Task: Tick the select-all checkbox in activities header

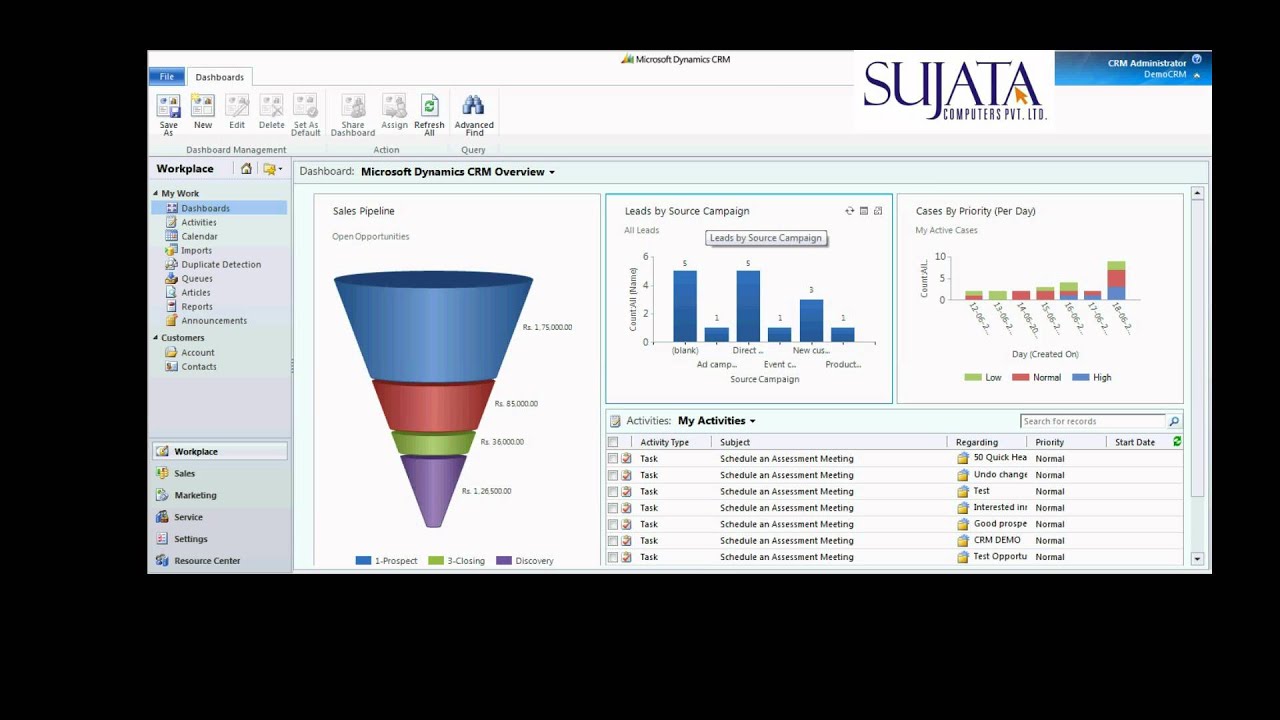Action: pyautogui.click(x=613, y=442)
